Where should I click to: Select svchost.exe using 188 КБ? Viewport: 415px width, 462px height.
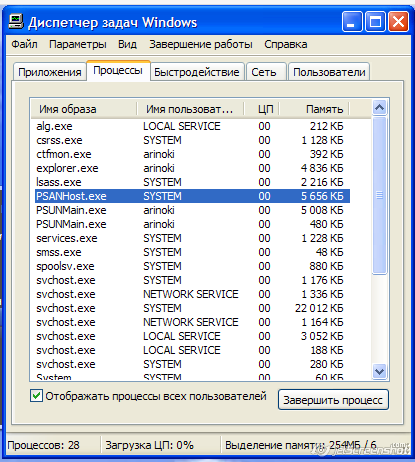(192, 350)
